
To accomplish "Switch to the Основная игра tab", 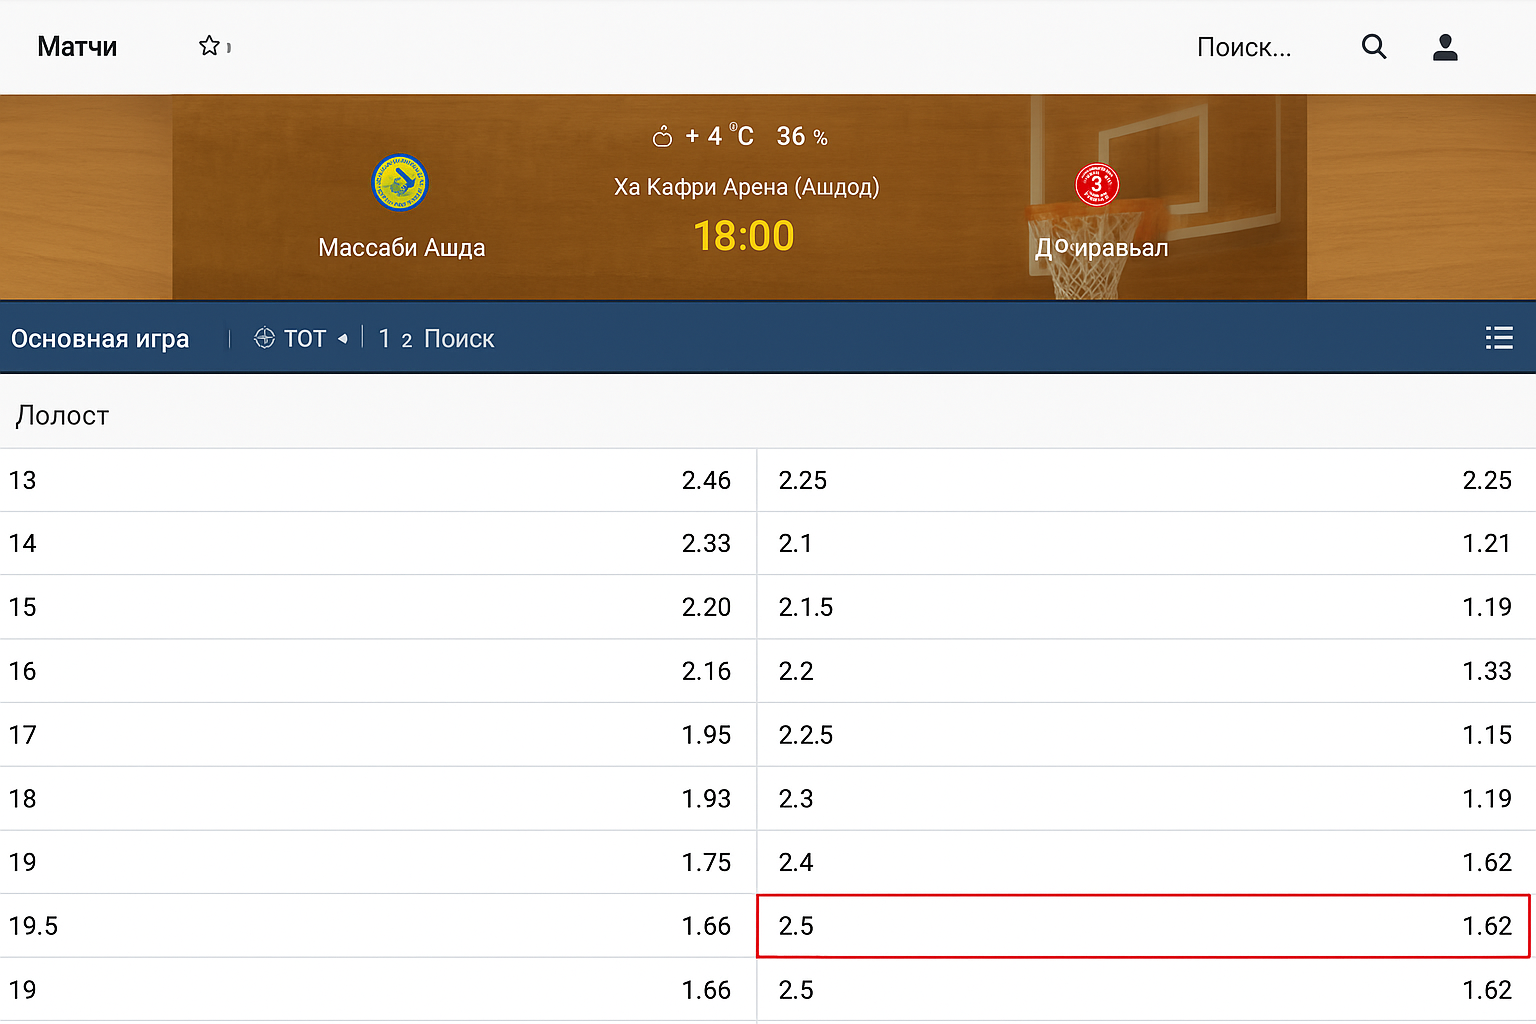I will [99, 338].
